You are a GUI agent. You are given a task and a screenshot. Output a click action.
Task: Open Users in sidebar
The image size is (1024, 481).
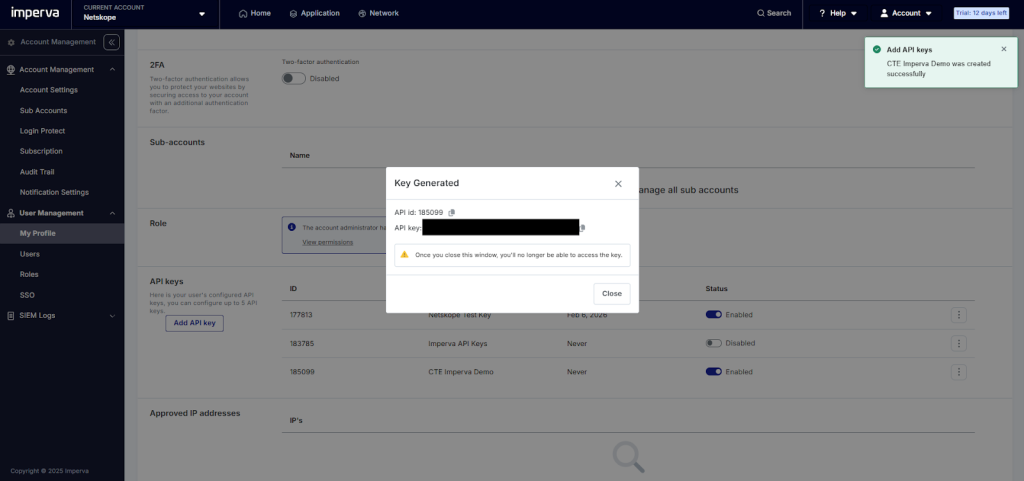[29, 254]
